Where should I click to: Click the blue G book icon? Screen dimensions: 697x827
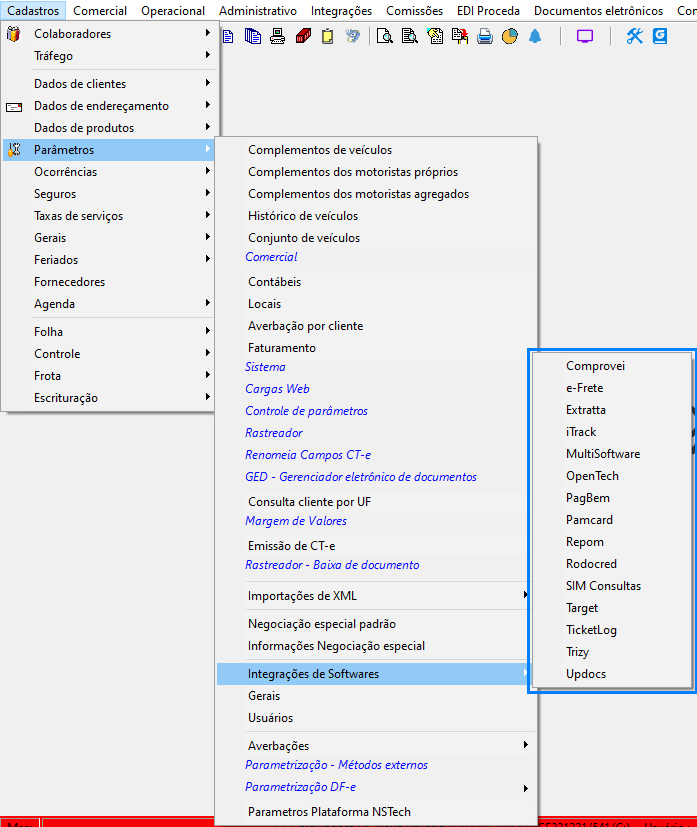[x=660, y=36]
